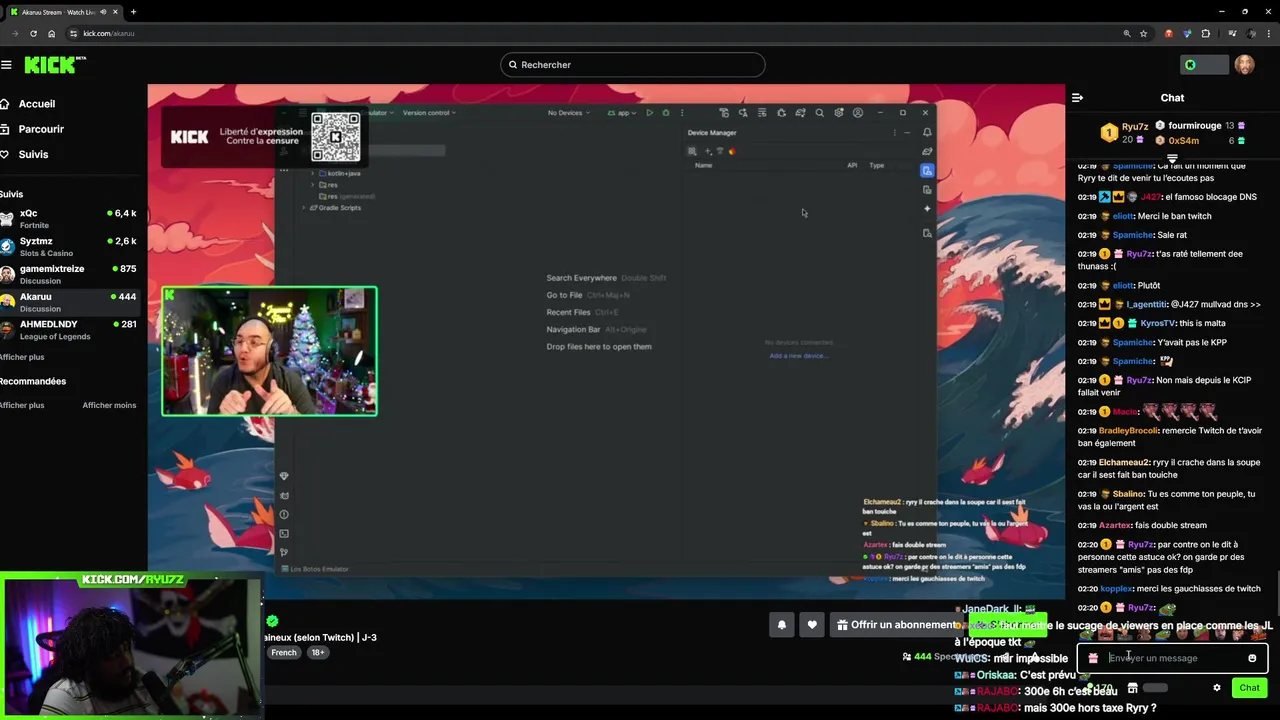Open Device Manager options menu

click(895, 133)
